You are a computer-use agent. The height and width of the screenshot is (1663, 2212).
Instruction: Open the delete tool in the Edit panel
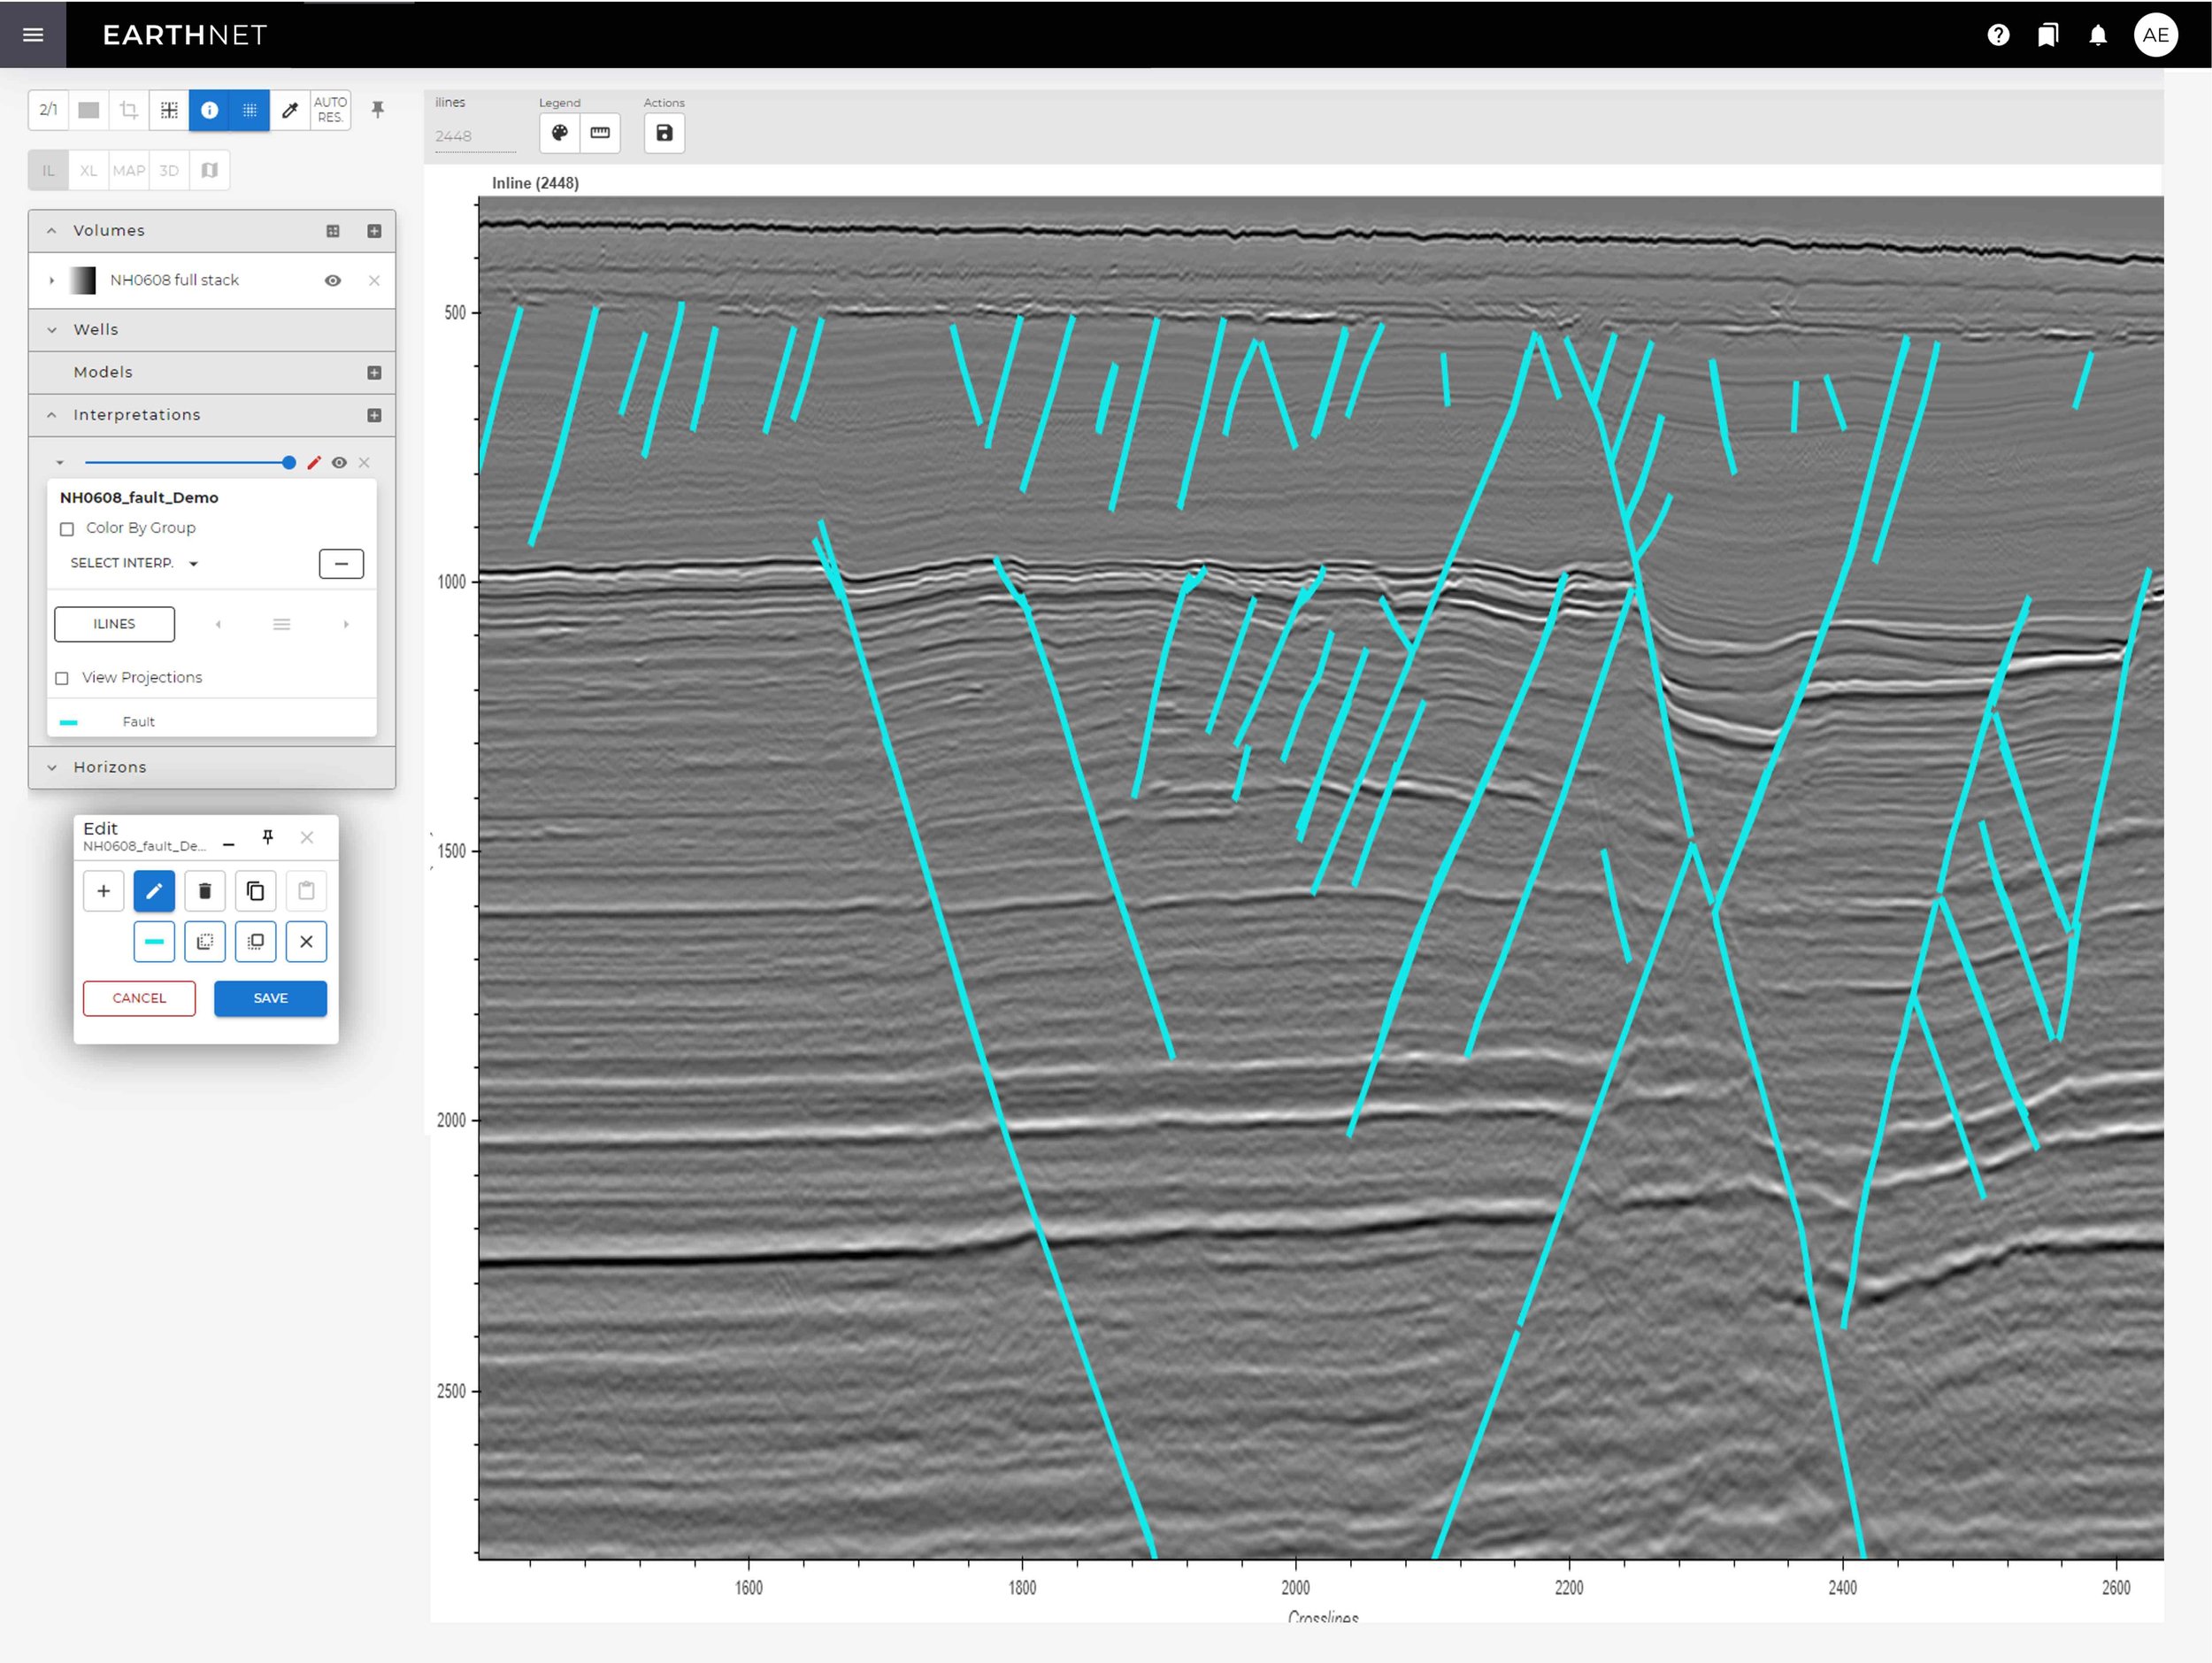pos(205,891)
